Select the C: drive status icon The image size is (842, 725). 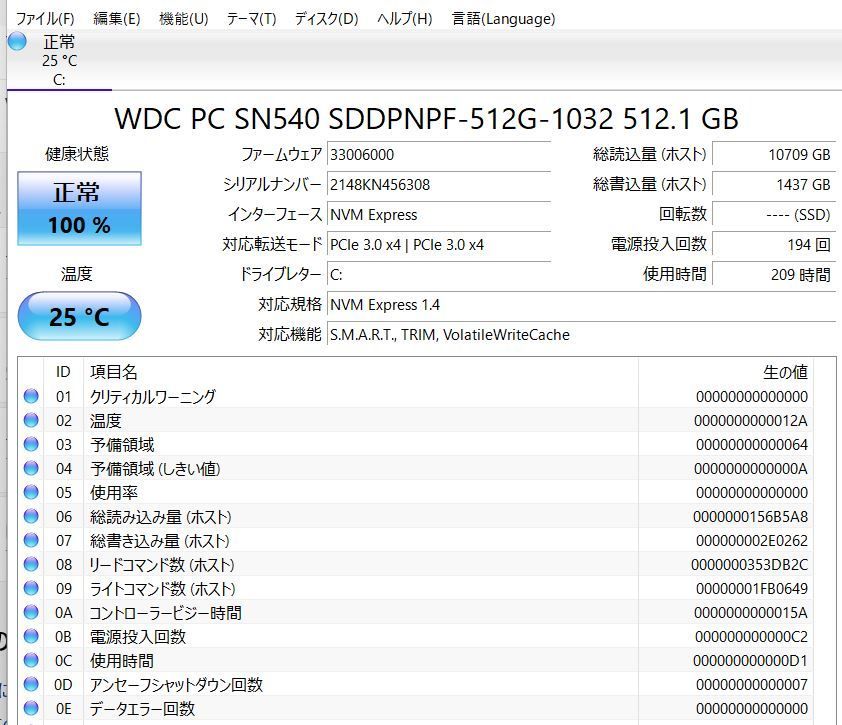[16, 42]
